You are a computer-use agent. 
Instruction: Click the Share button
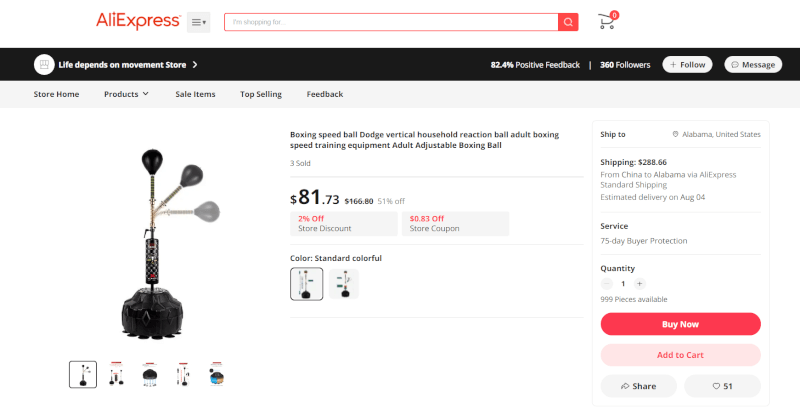638,386
